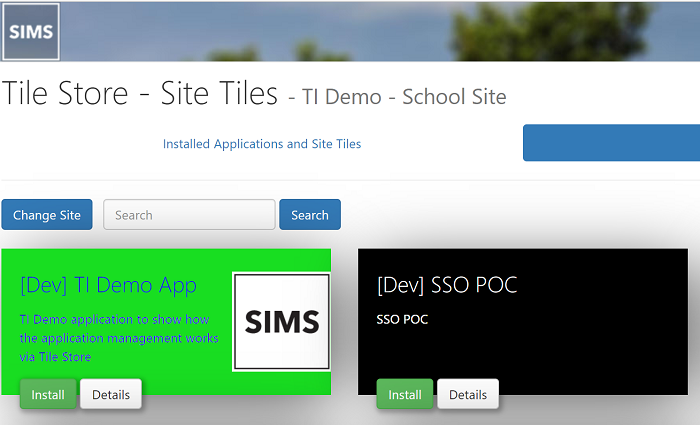Viewport: 700px width, 425px height.
Task: Click the 'SSO POC' description text
Action: [402, 320]
